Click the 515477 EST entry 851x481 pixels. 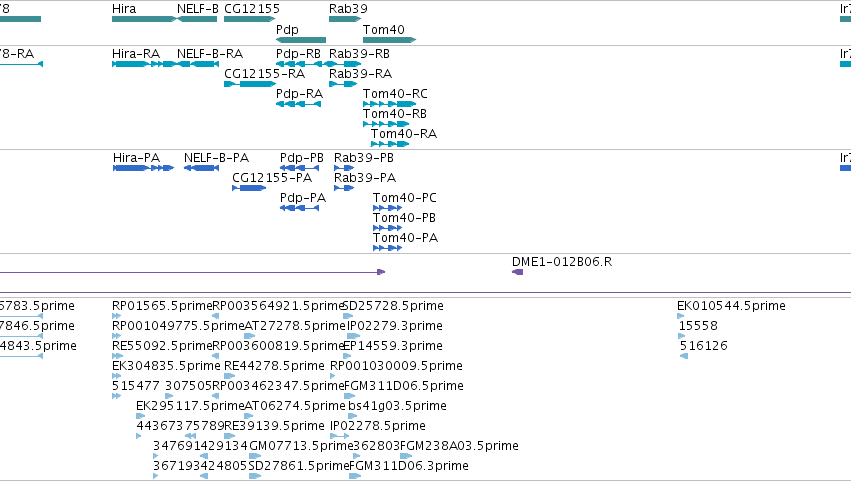(x=136, y=386)
